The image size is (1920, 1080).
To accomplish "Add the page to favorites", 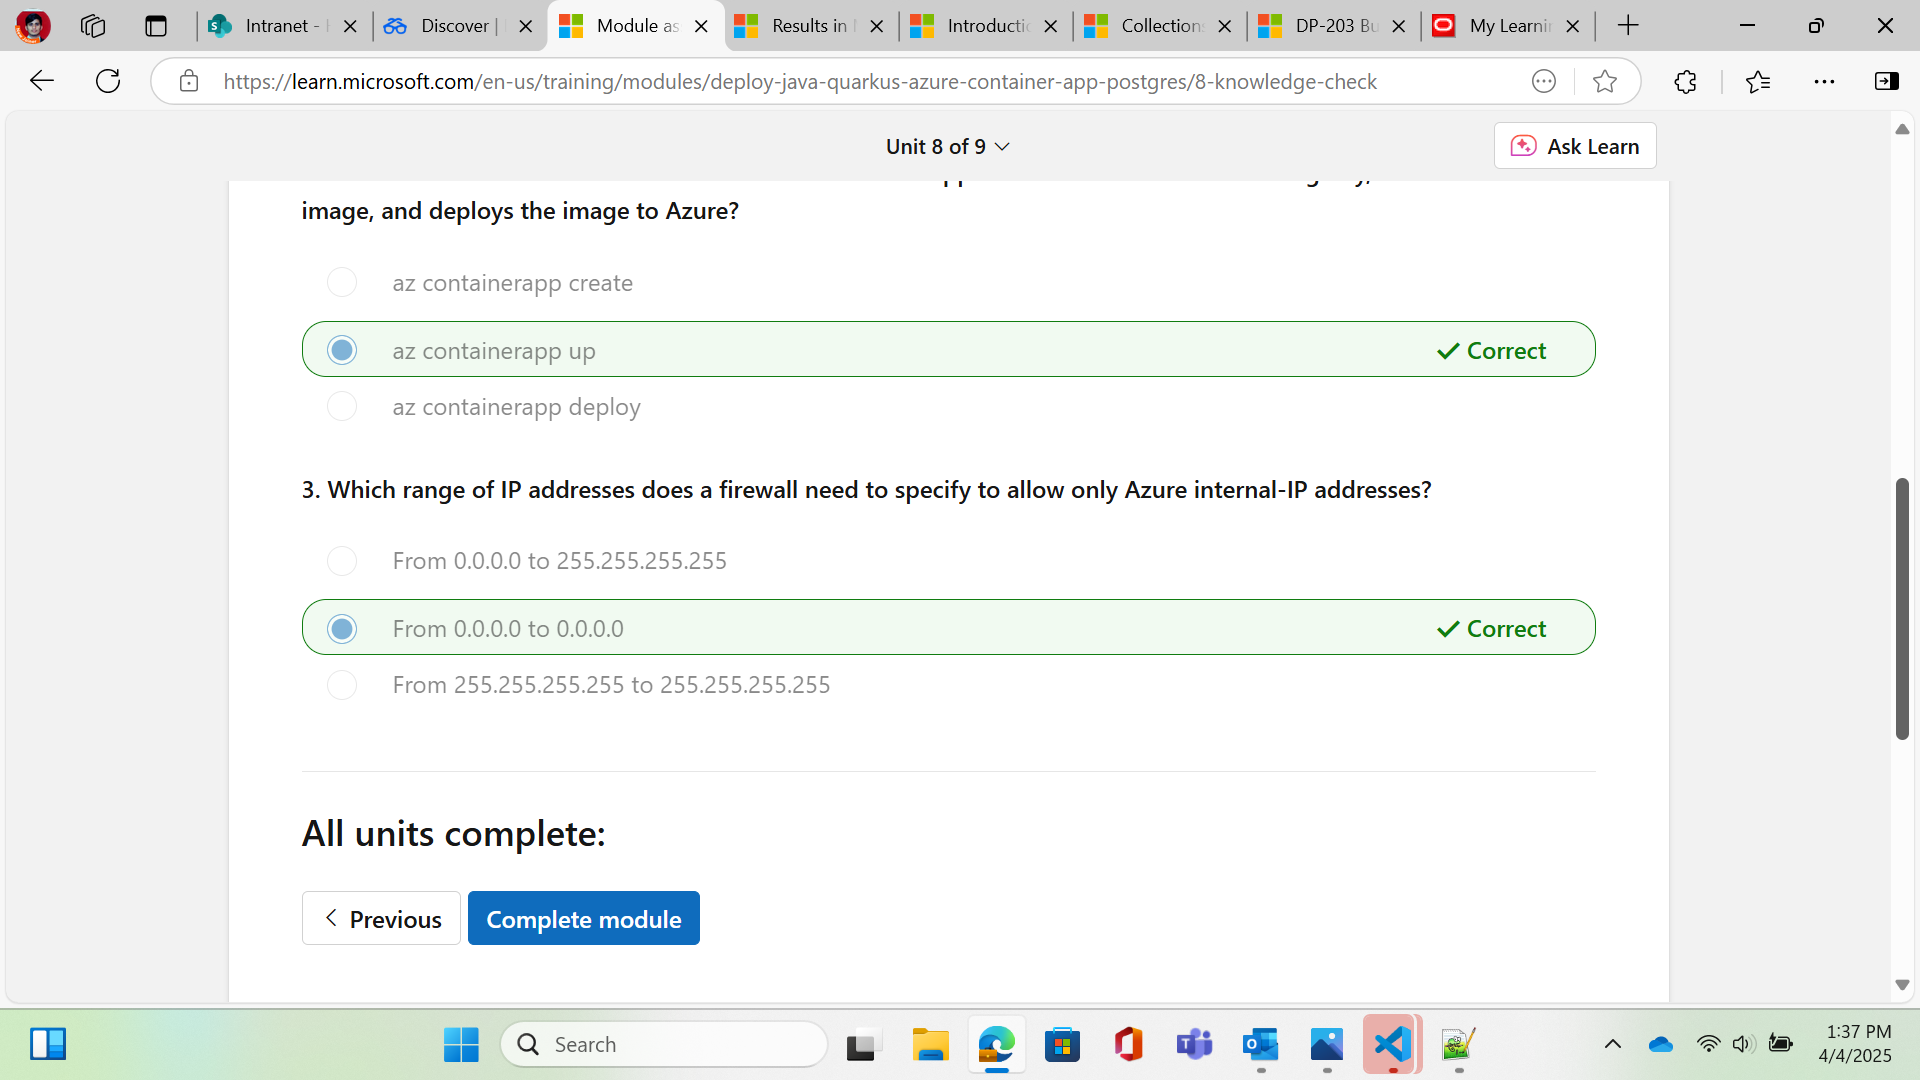I will (x=1606, y=82).
